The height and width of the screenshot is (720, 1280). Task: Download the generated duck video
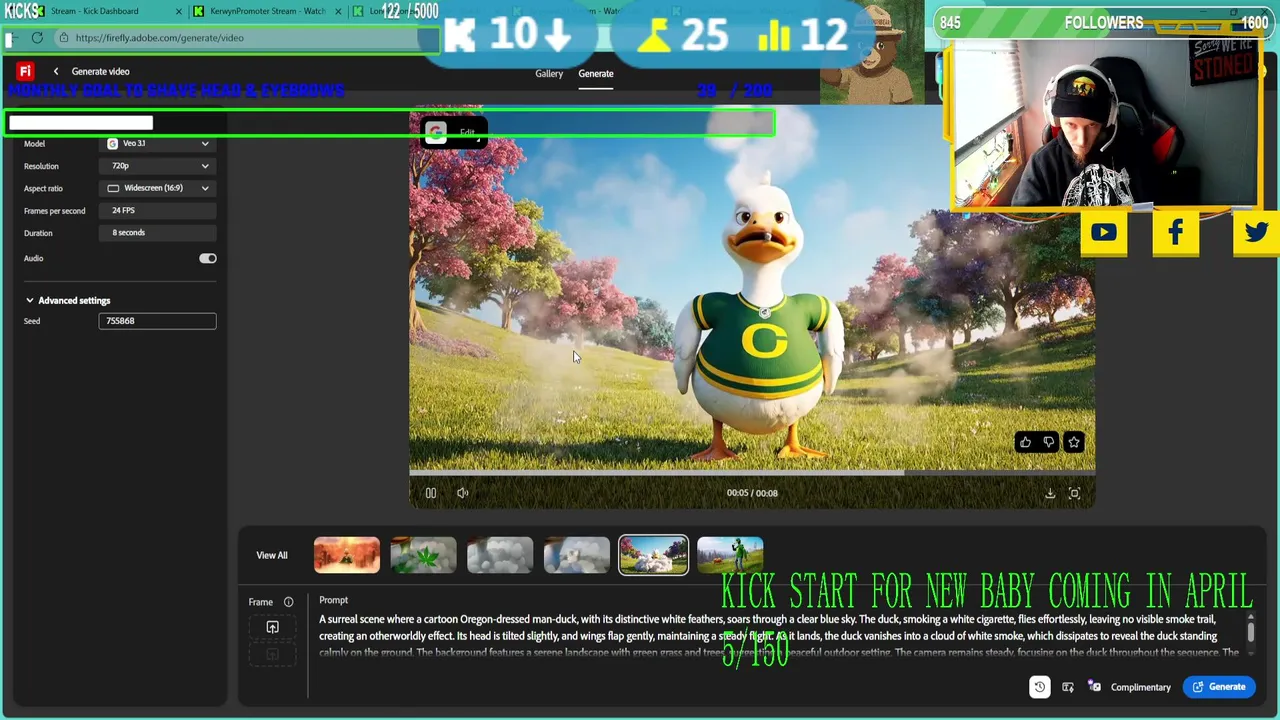point(1050,493)
